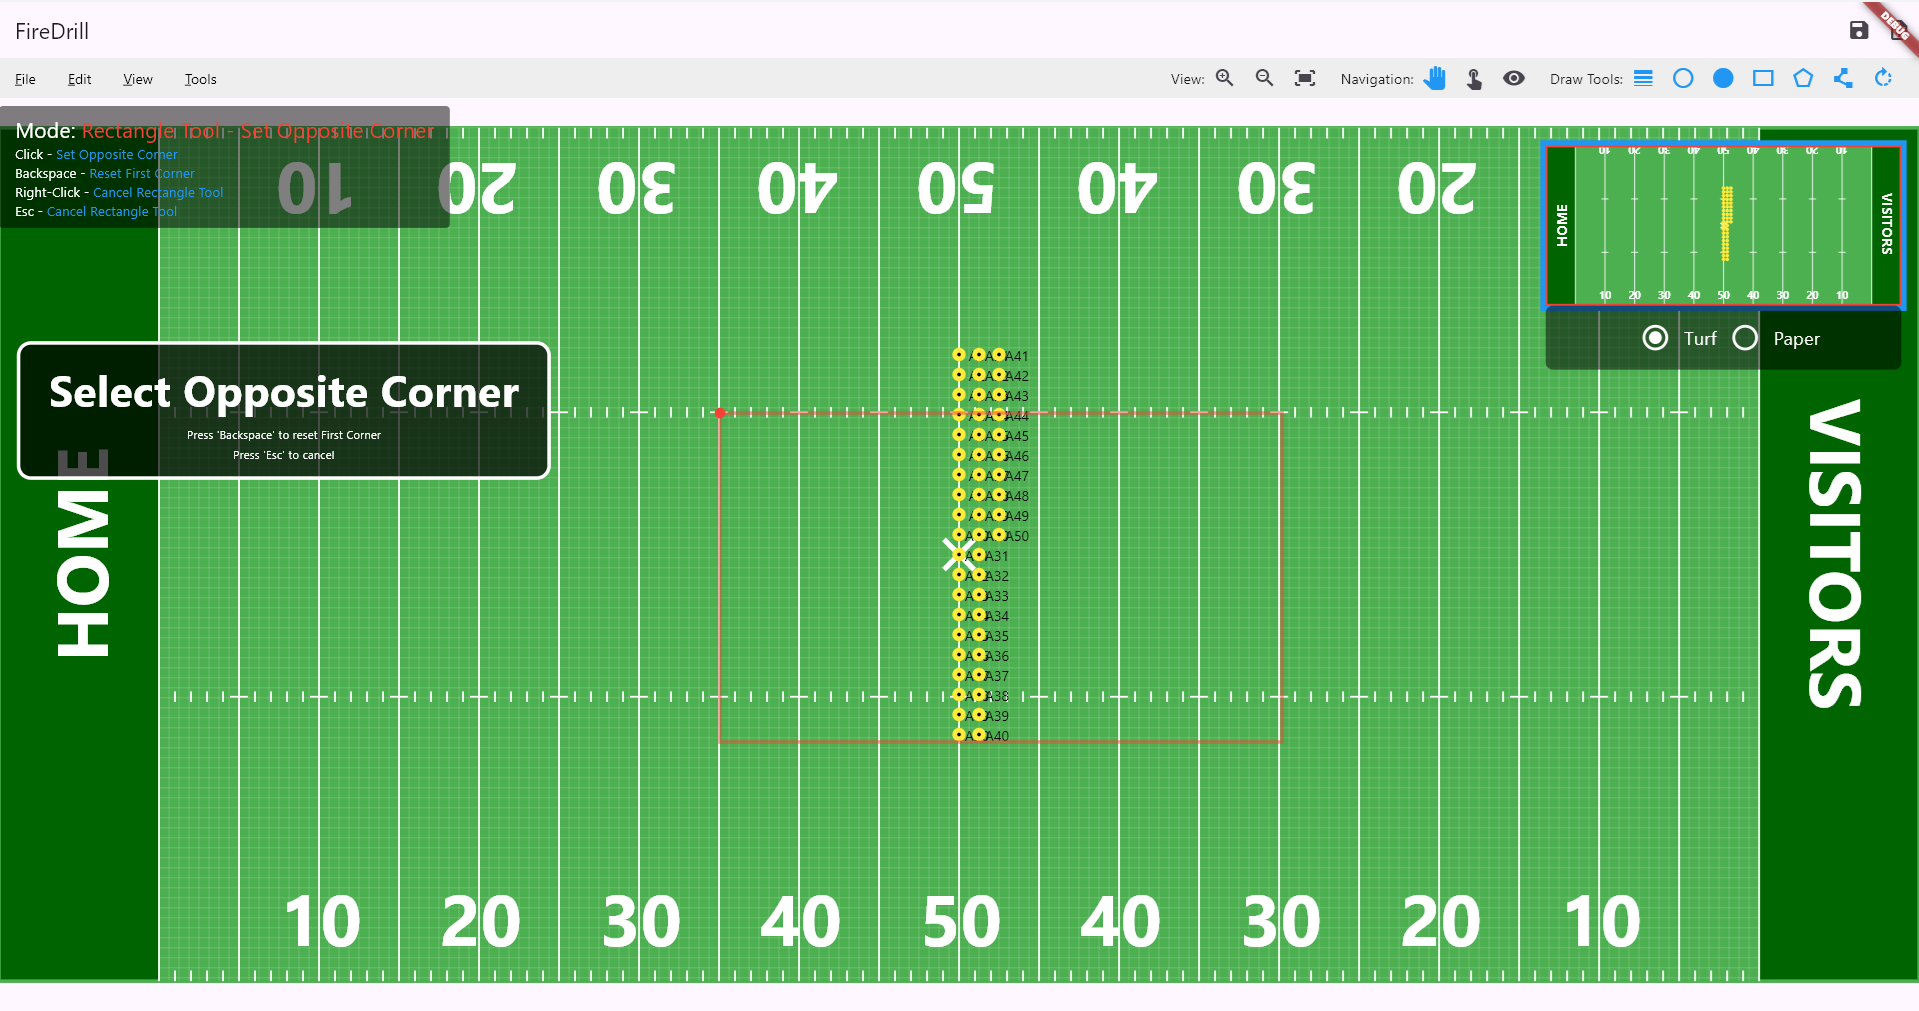
Task: Select the Zoom In tool
Action: coord(1224,78)
